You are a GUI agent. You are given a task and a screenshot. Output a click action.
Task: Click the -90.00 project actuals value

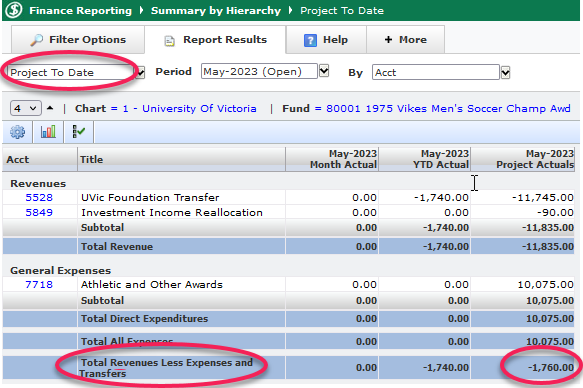click(555, 213)
